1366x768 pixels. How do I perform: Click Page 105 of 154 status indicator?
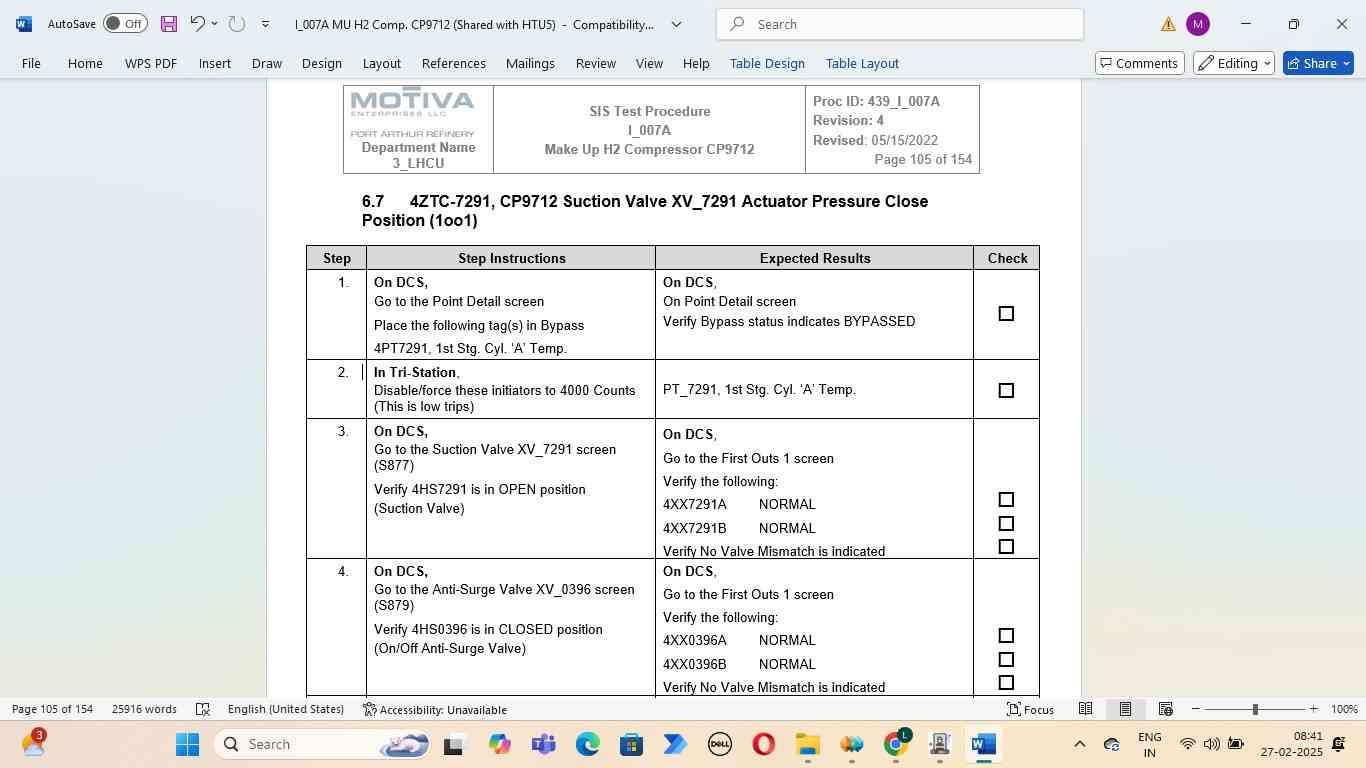coord(52,709)
